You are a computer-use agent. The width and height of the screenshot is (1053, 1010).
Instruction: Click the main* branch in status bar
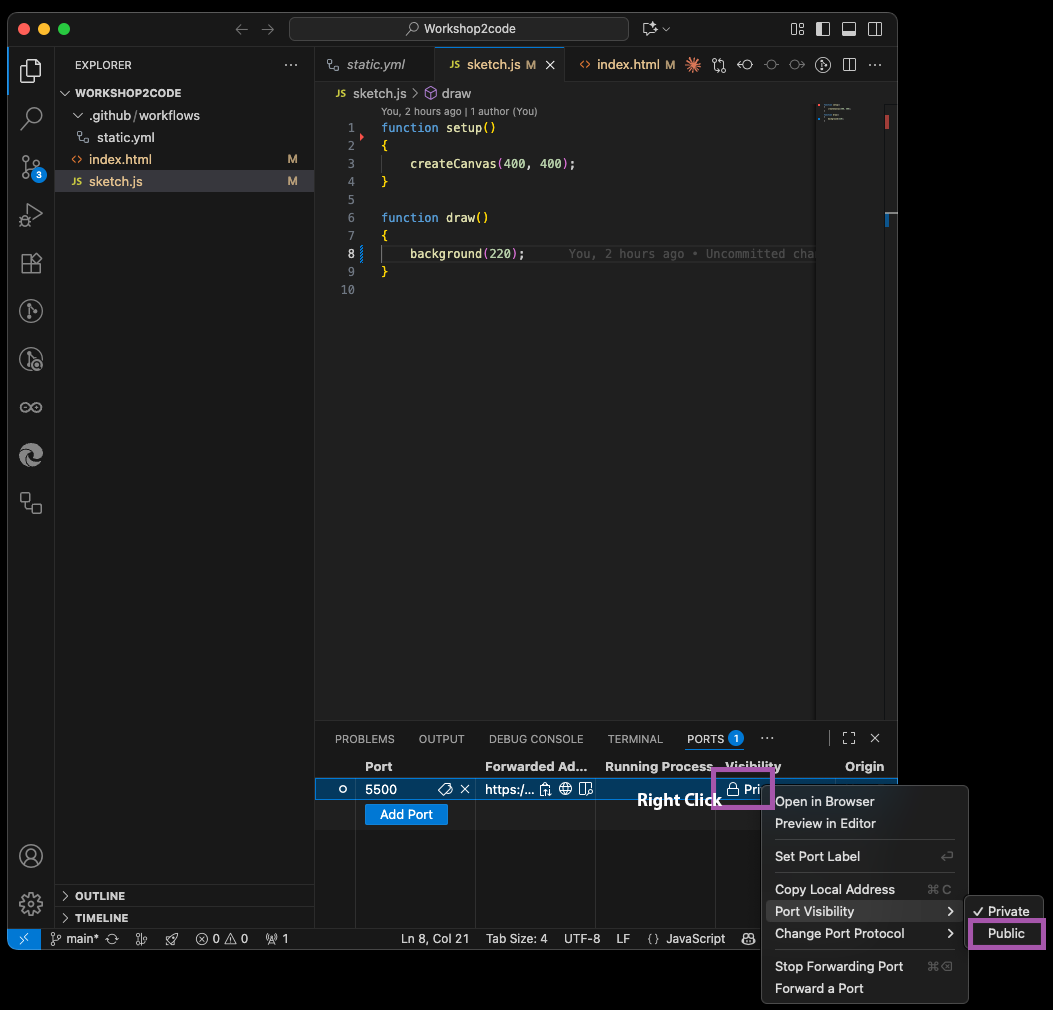(x=75, y=939)
